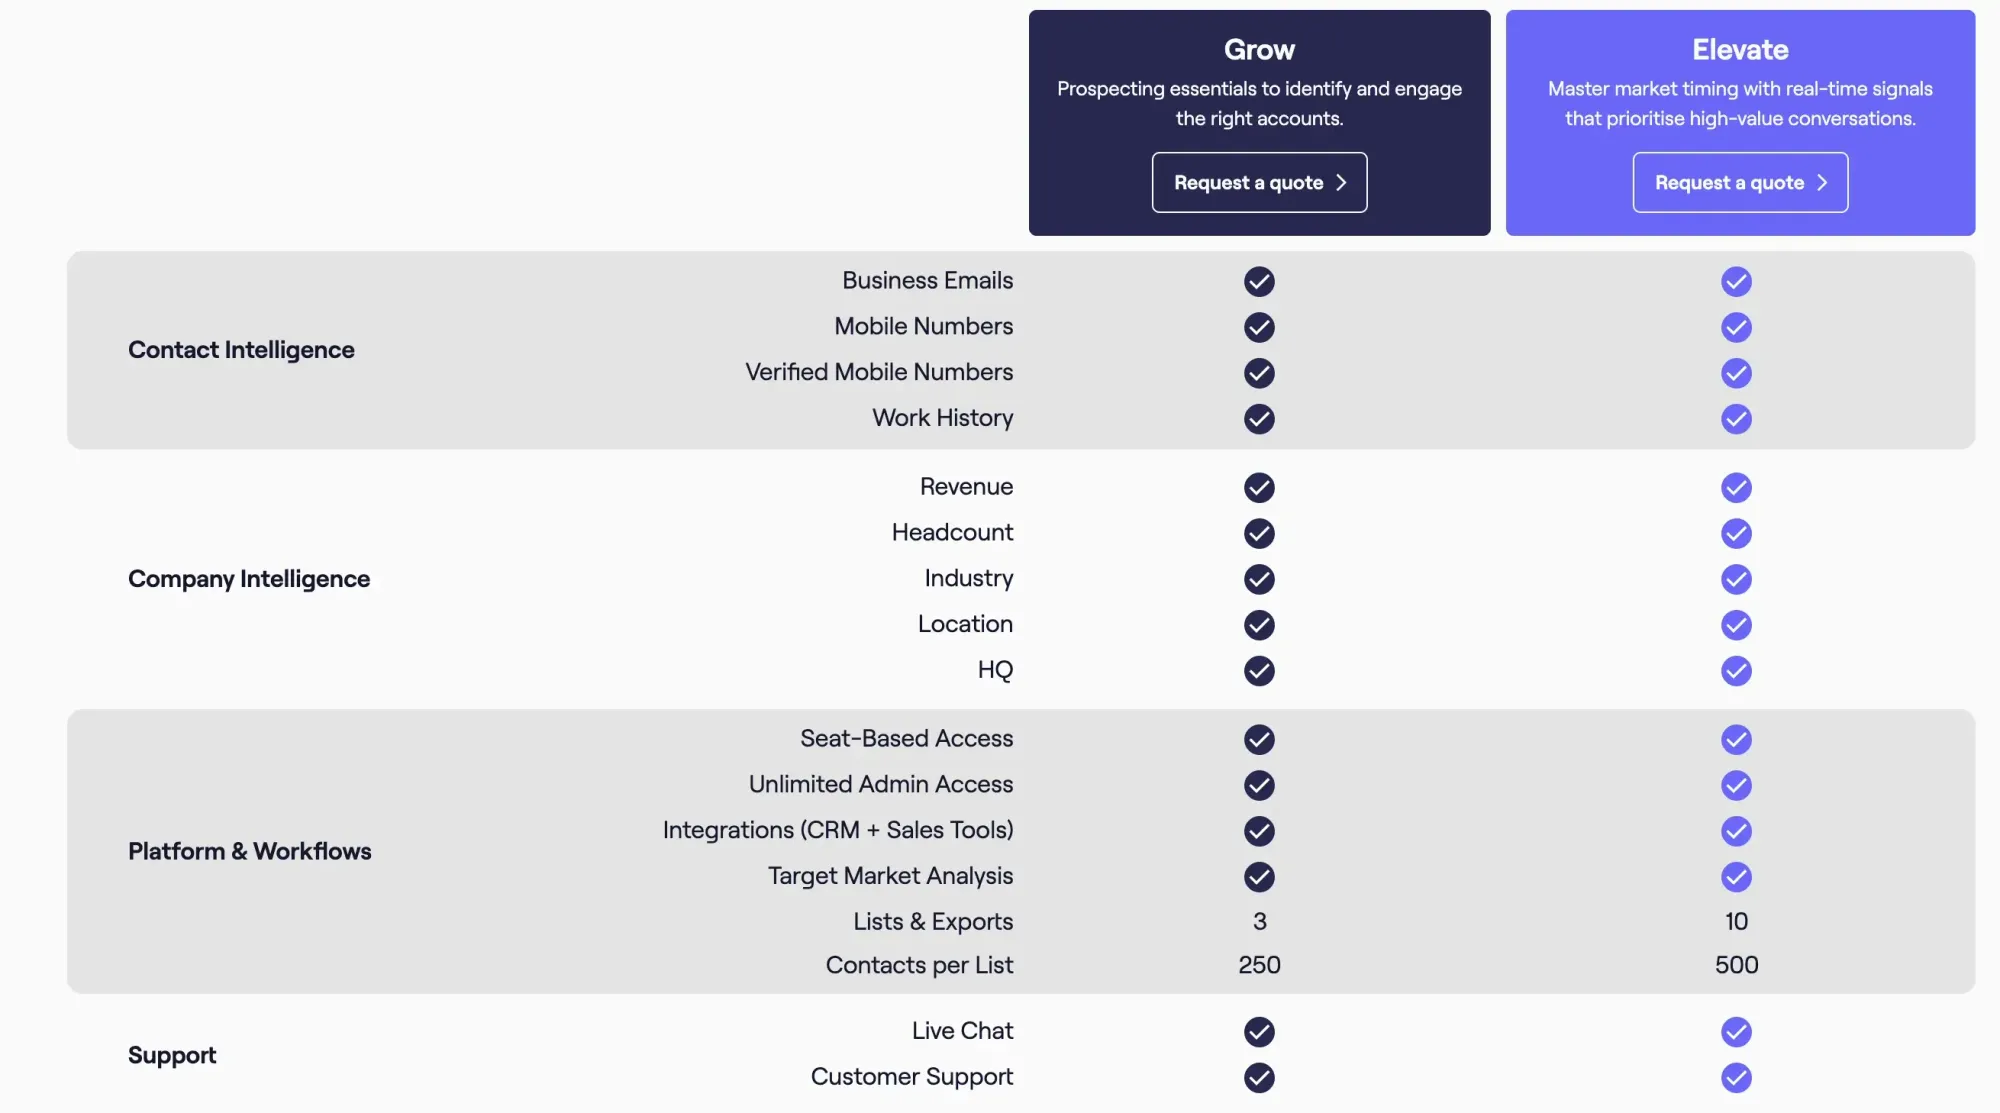Viewport: 2000px width, 1113px height.
Task: Click Request a quote on the Grow plan
Action: tap(1259, 182)
